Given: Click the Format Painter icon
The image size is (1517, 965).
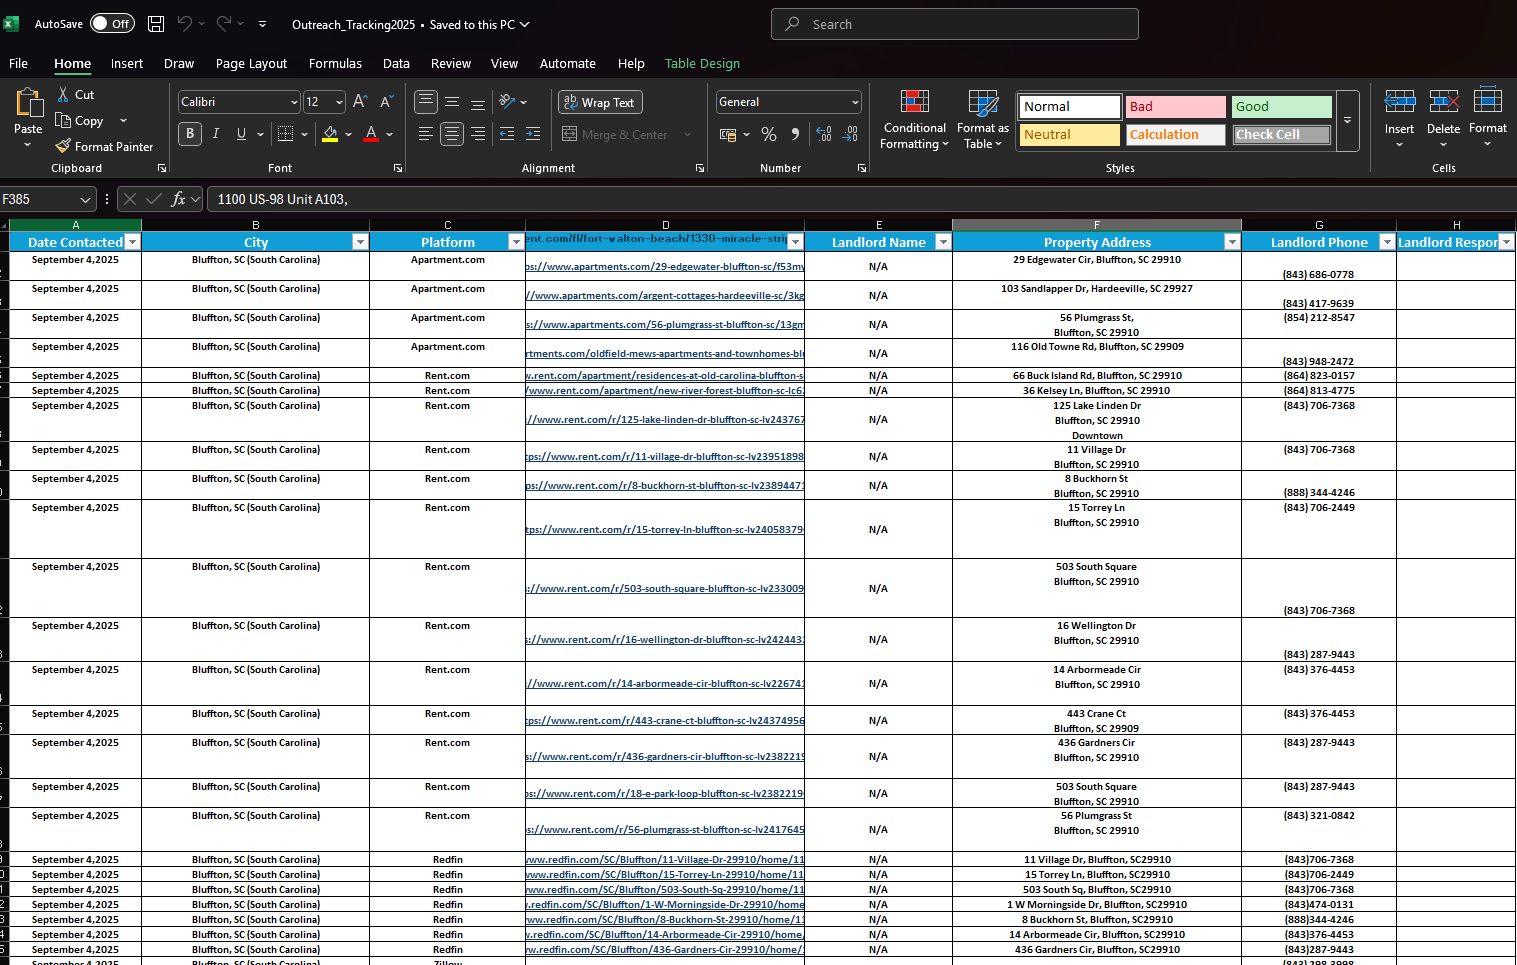Looking at the screenshot, I should [64, 146].
